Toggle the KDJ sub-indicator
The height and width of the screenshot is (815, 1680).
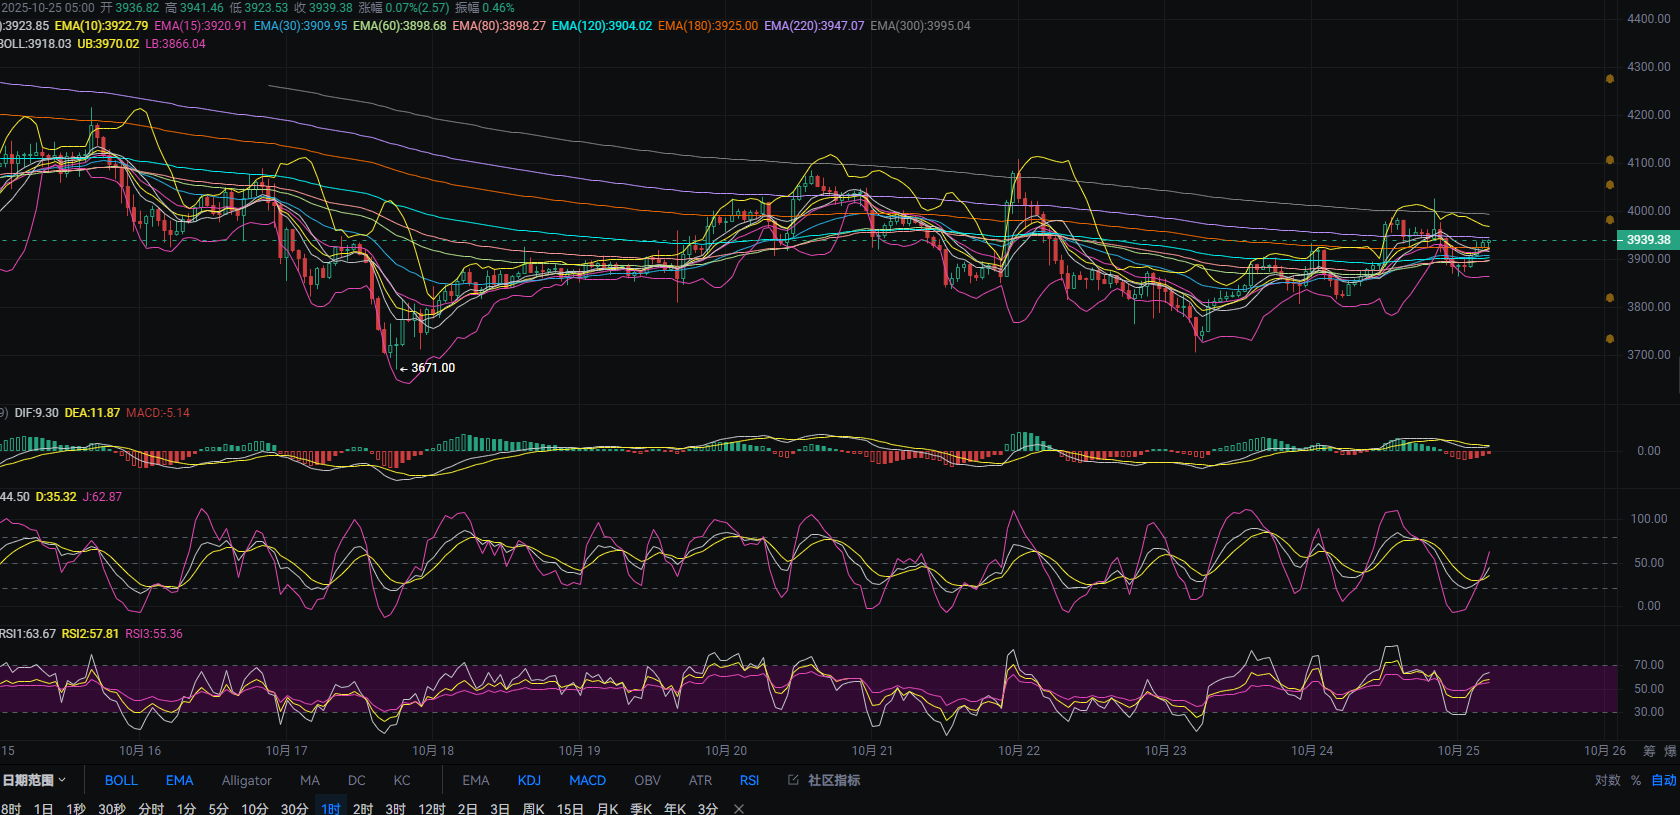click(x=529, y=780)
